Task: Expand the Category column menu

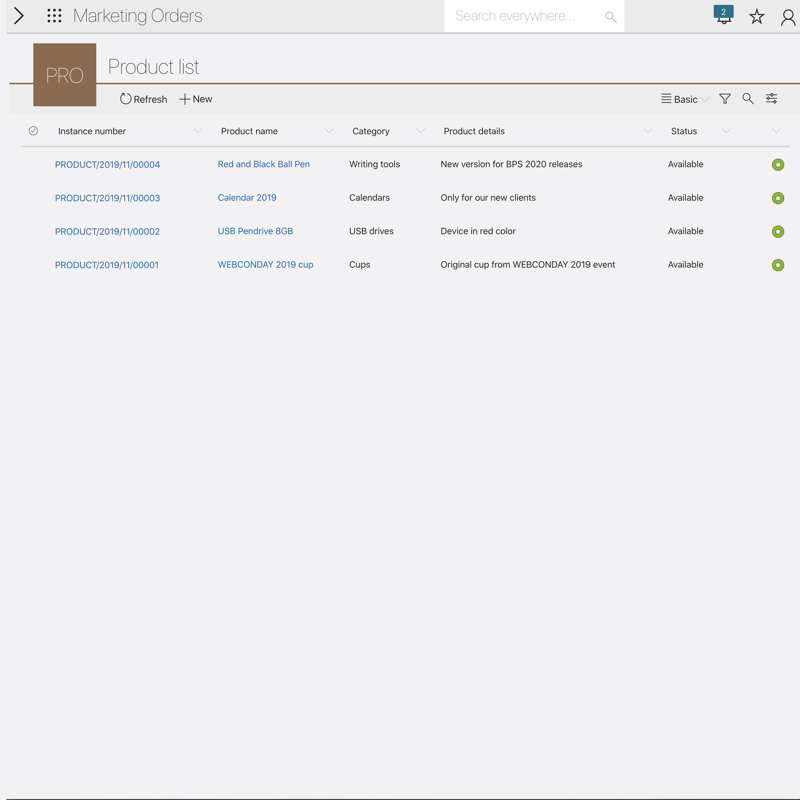Action: (x=420, y=131)
